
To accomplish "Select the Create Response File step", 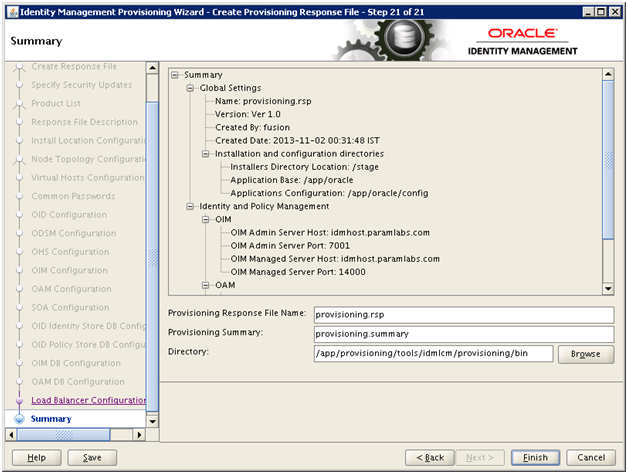I will coord(74,67).
